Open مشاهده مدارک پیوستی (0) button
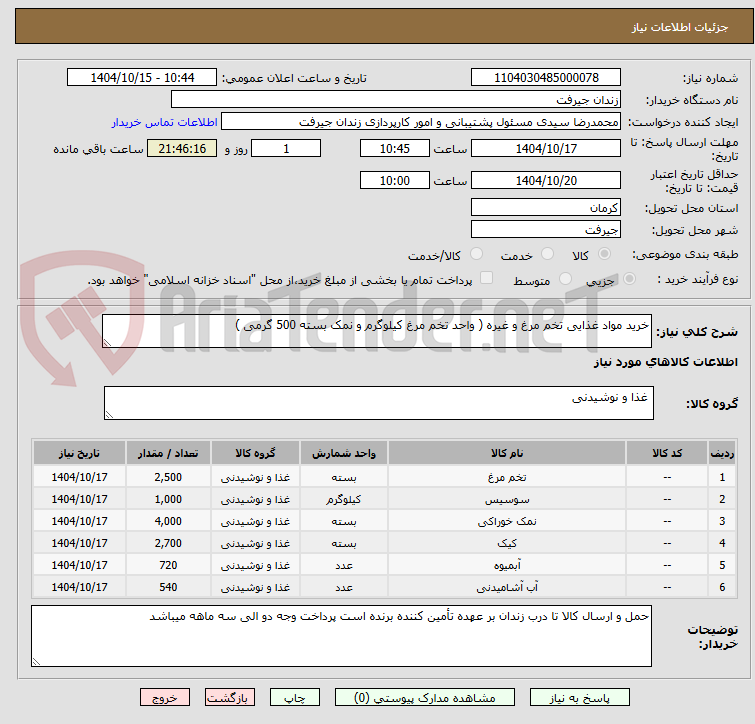 pos(425,698)
